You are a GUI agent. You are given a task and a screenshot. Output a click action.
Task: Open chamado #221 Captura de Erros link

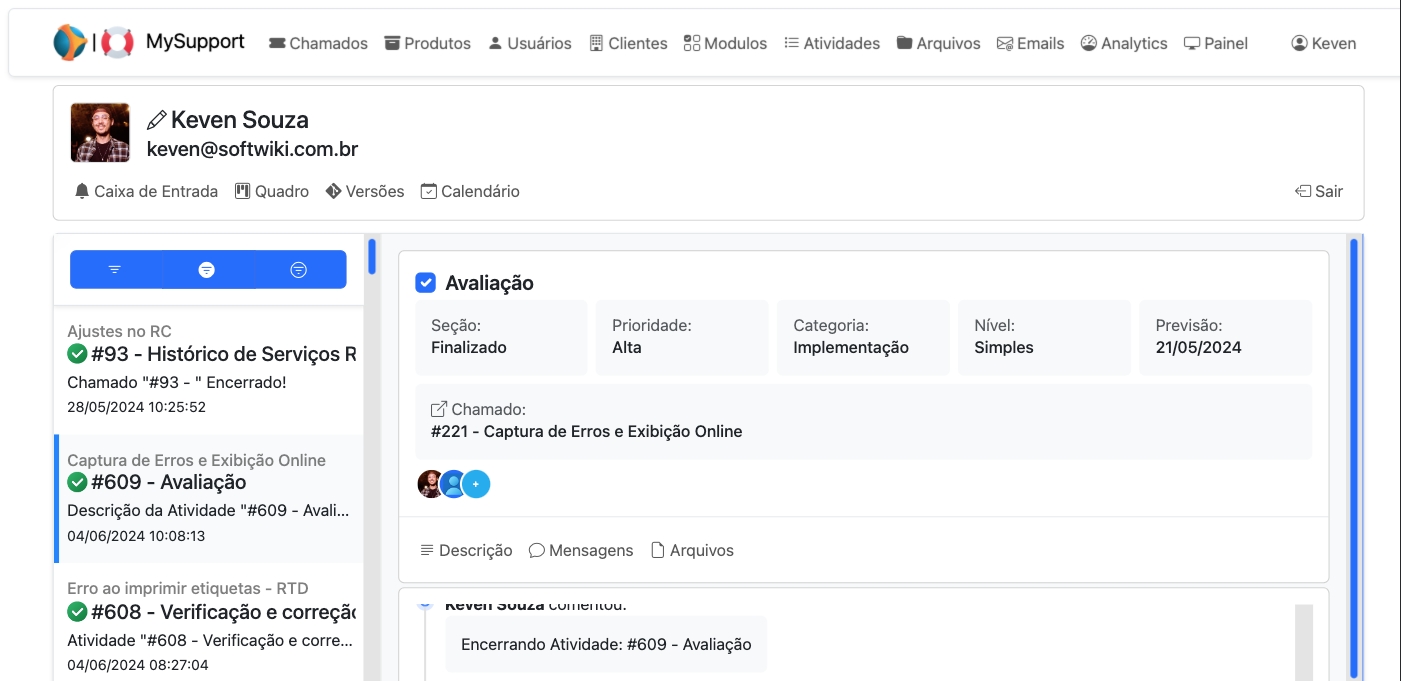click(x=586, y=432)
